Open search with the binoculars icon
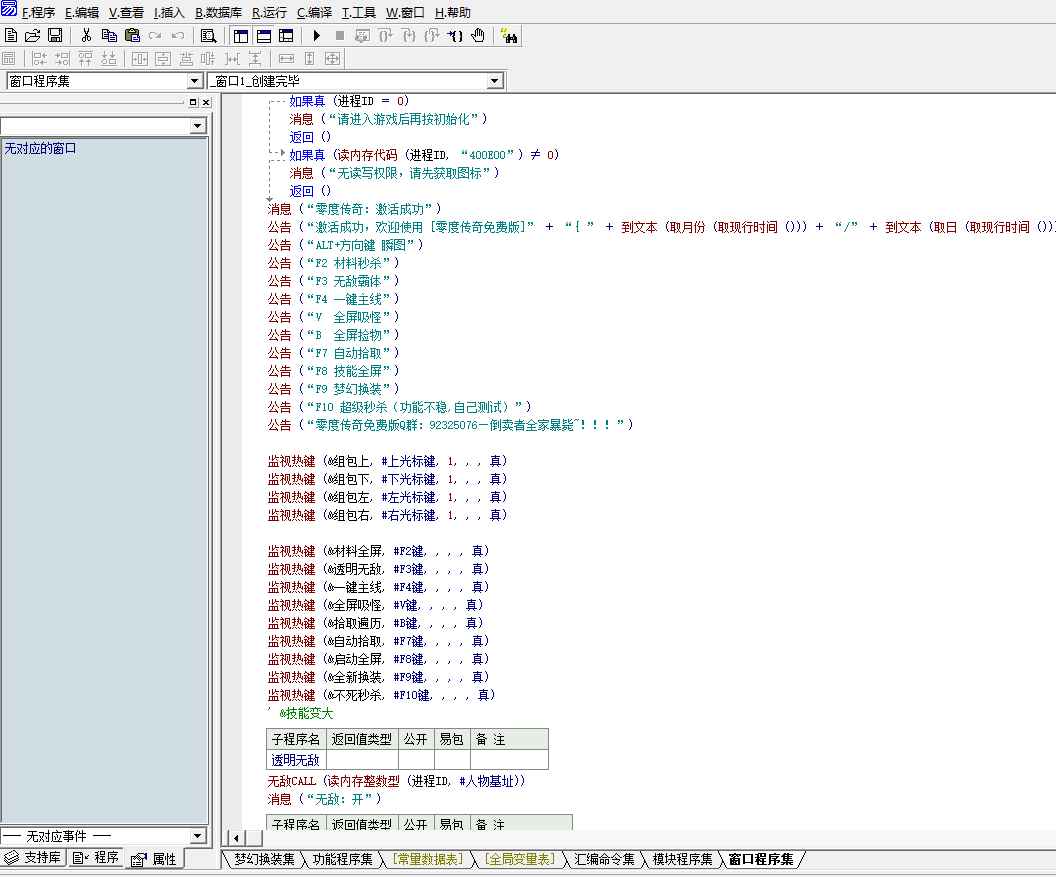 point(508,36)
